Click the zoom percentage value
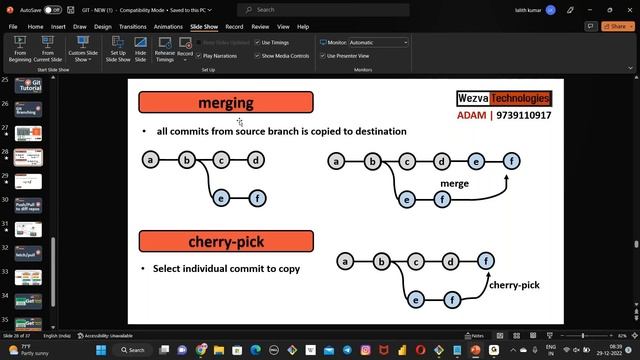The height and width of the screenshot is (360, 640). 622,336
